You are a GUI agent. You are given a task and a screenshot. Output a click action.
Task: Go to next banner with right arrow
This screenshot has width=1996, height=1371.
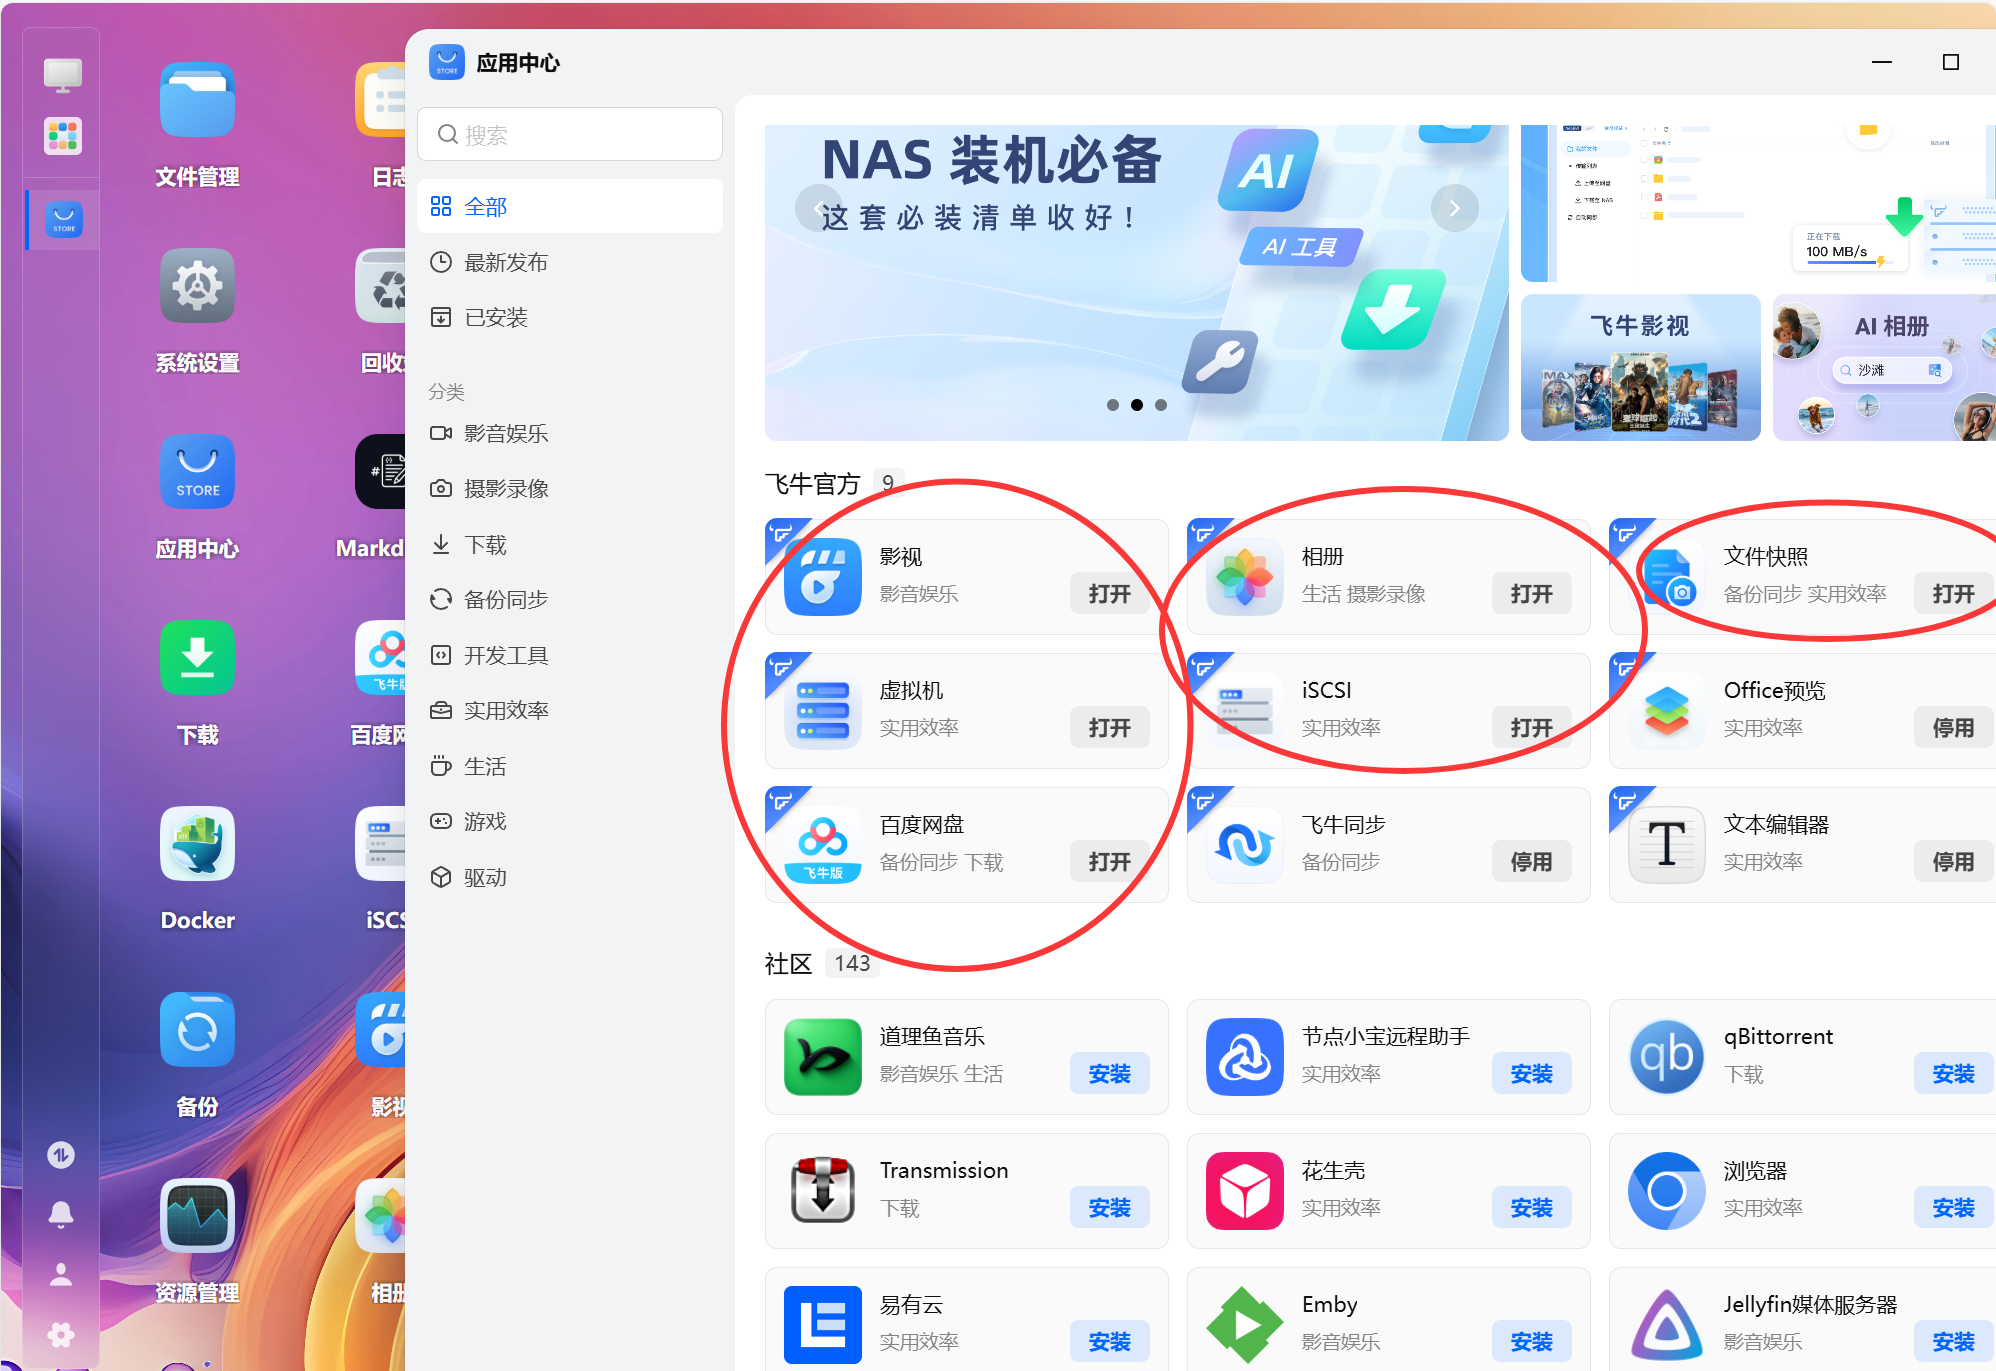(x=1454, y=208)
